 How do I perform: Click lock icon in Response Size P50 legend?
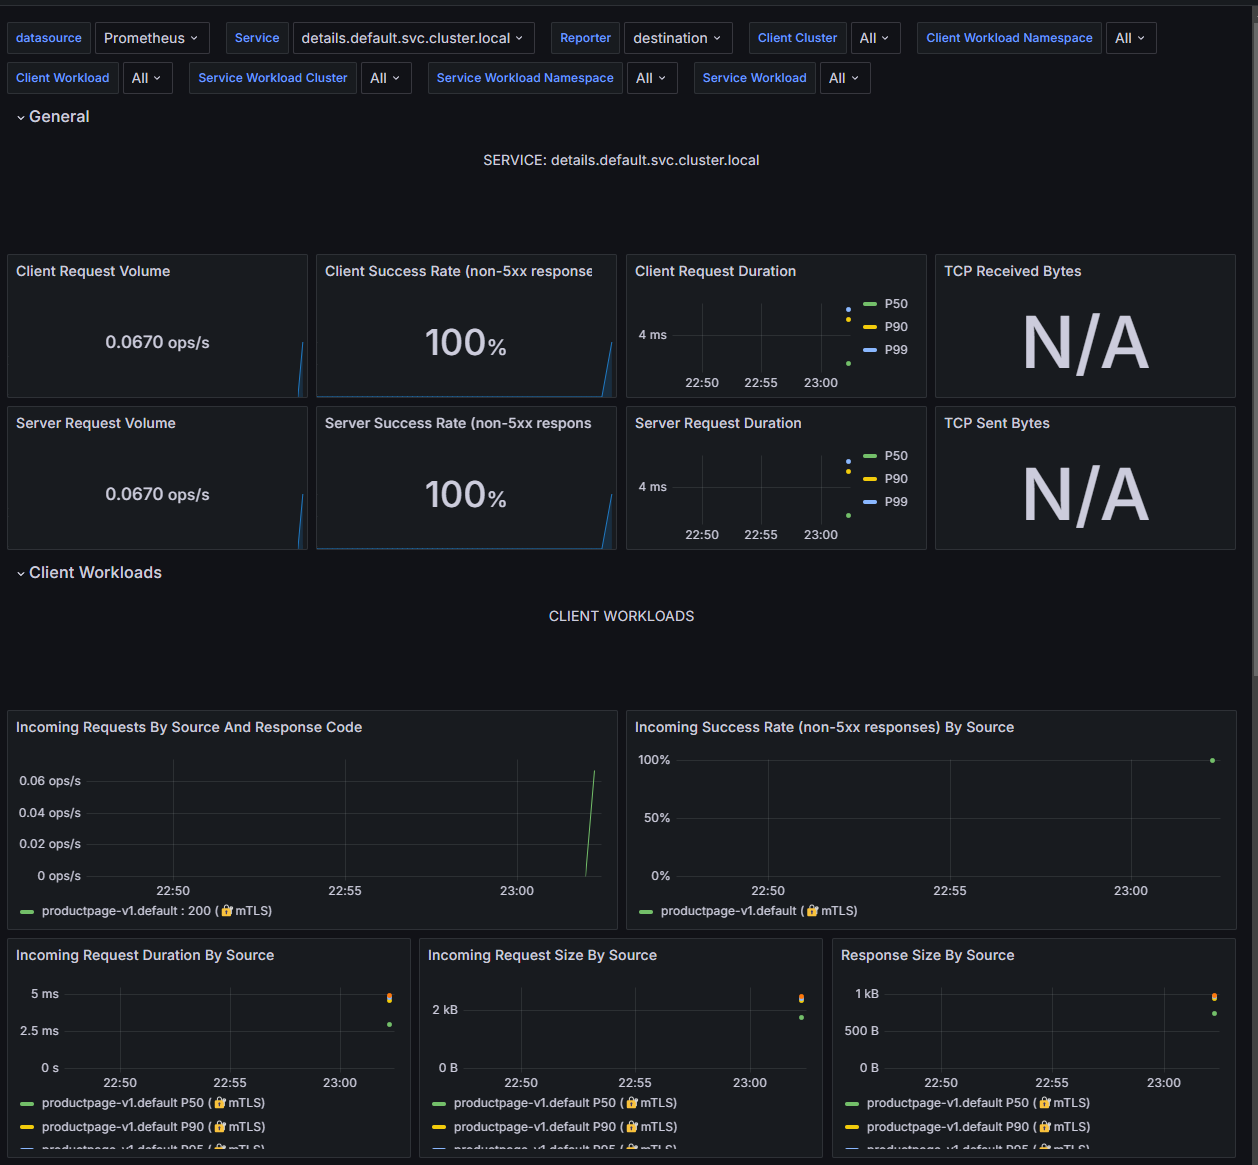click(1044, 1103)
